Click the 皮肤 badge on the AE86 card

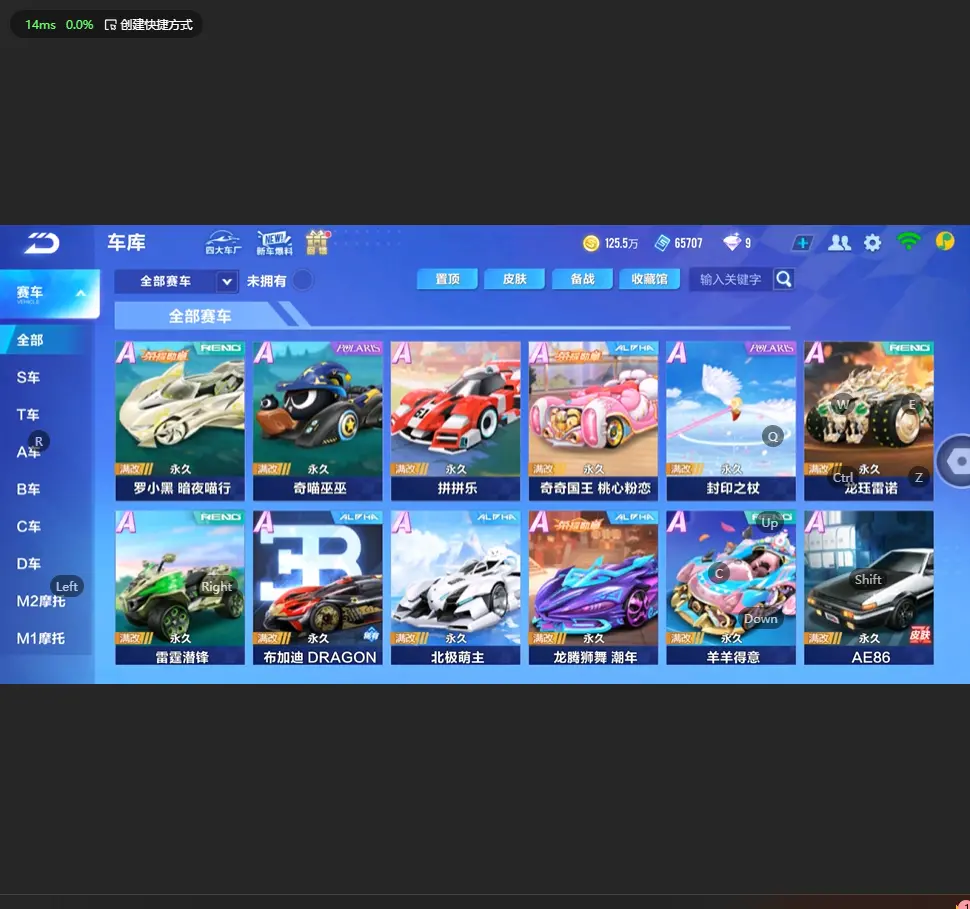pos(921,635)
